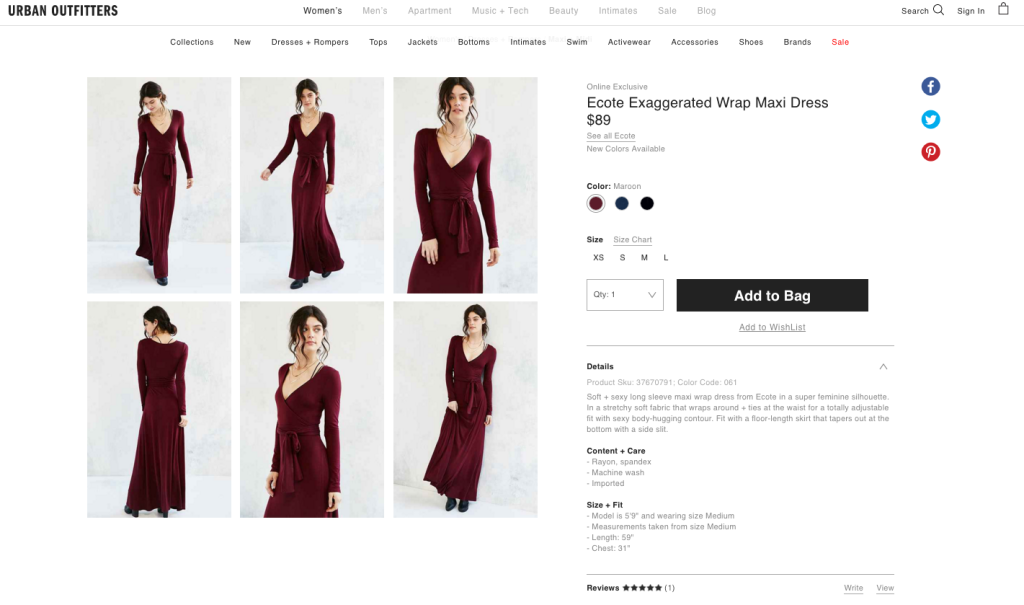Open the Qty quantity dropdown
Image resolution: width=1024 pixels, height=605 pixels.
[x=624, y=294]
